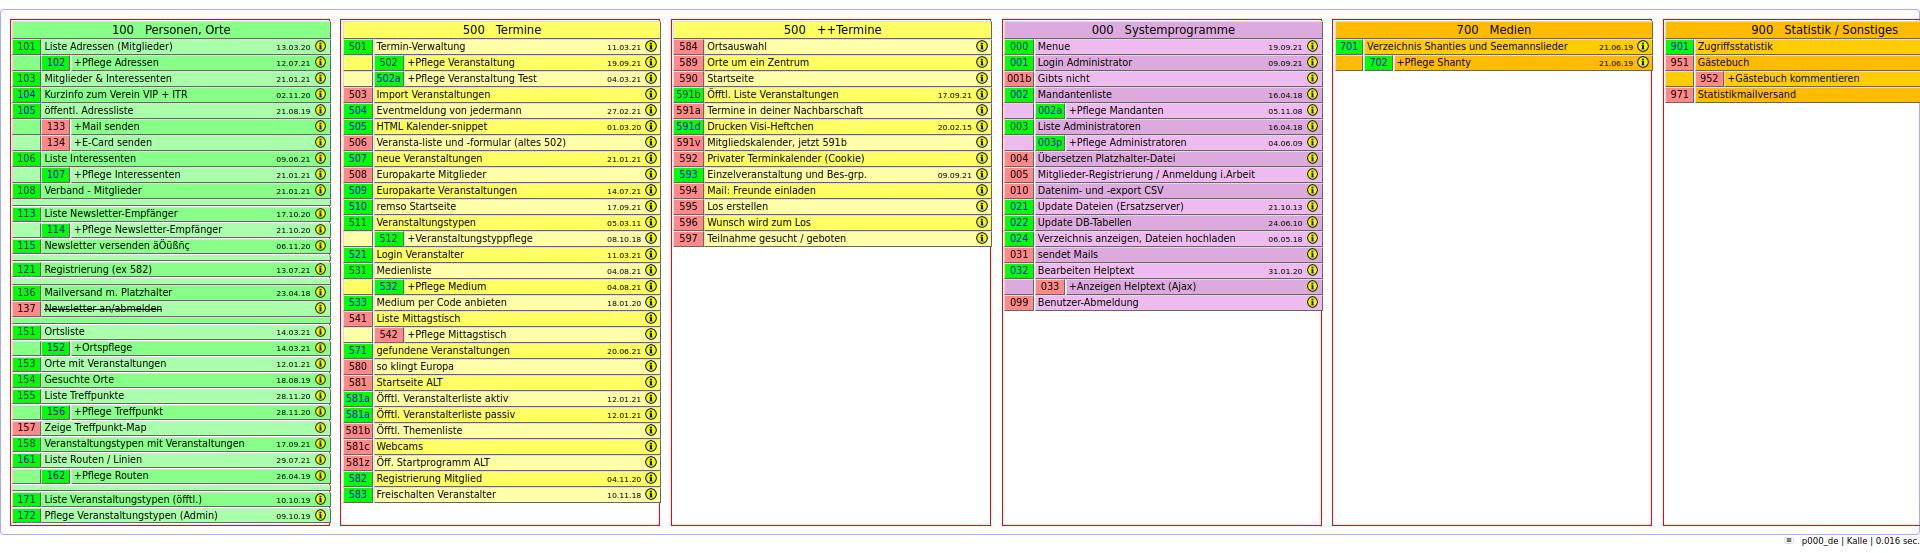1920x553 pixels.
Task: Open info icon for Zeige Treffpunkt-Map
Action: [321, 428]
